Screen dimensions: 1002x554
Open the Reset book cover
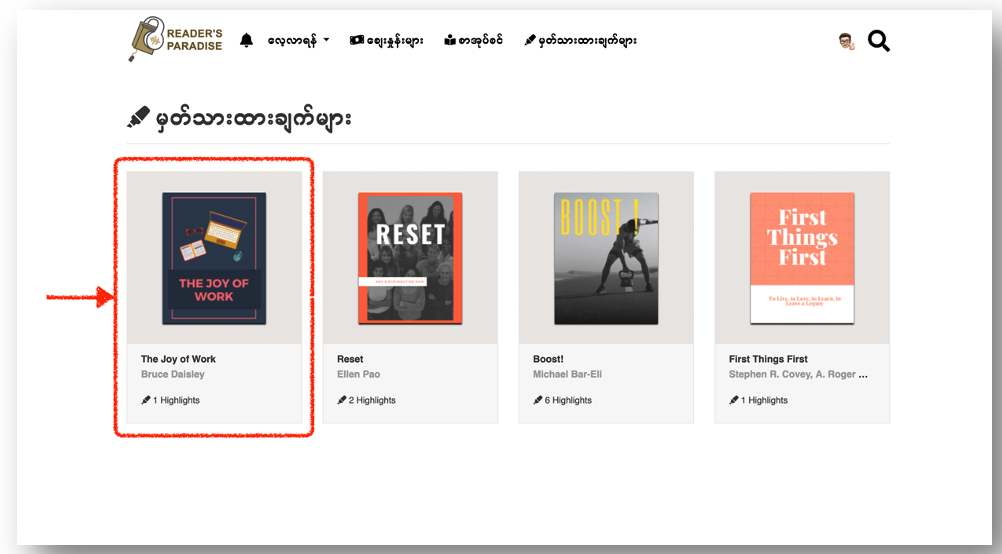coord(410,258)
